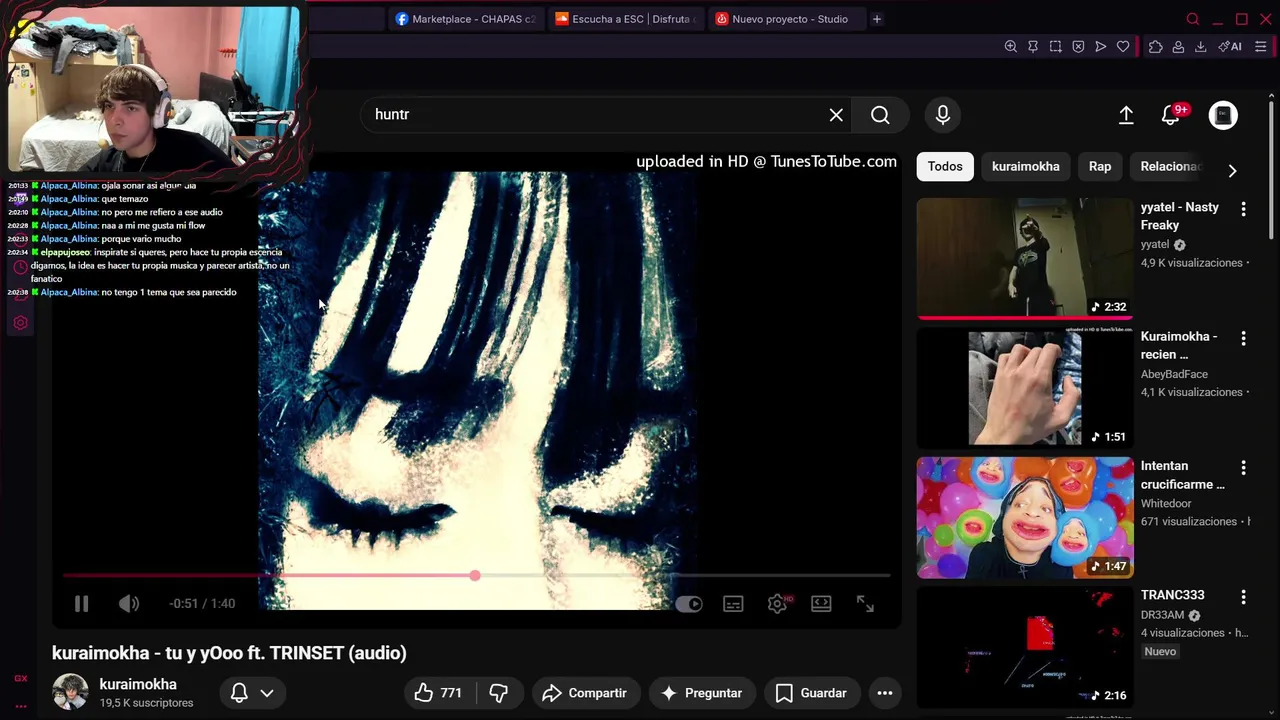The width and height of the screenshot is (1280, 720).
Task: Pause the video with the pause icon
Action: click(82, 604)
